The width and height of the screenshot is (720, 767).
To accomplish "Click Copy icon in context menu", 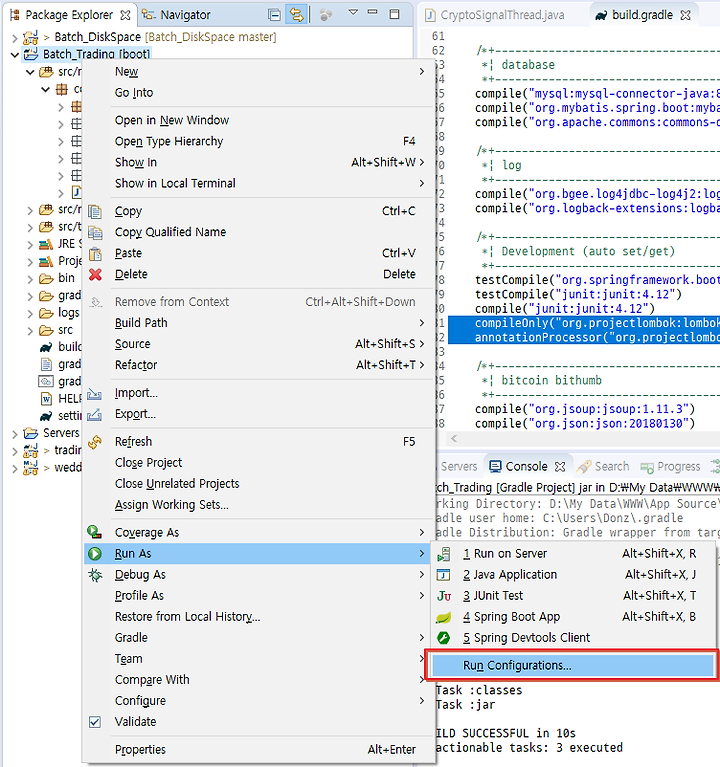I will click(95, 211).
